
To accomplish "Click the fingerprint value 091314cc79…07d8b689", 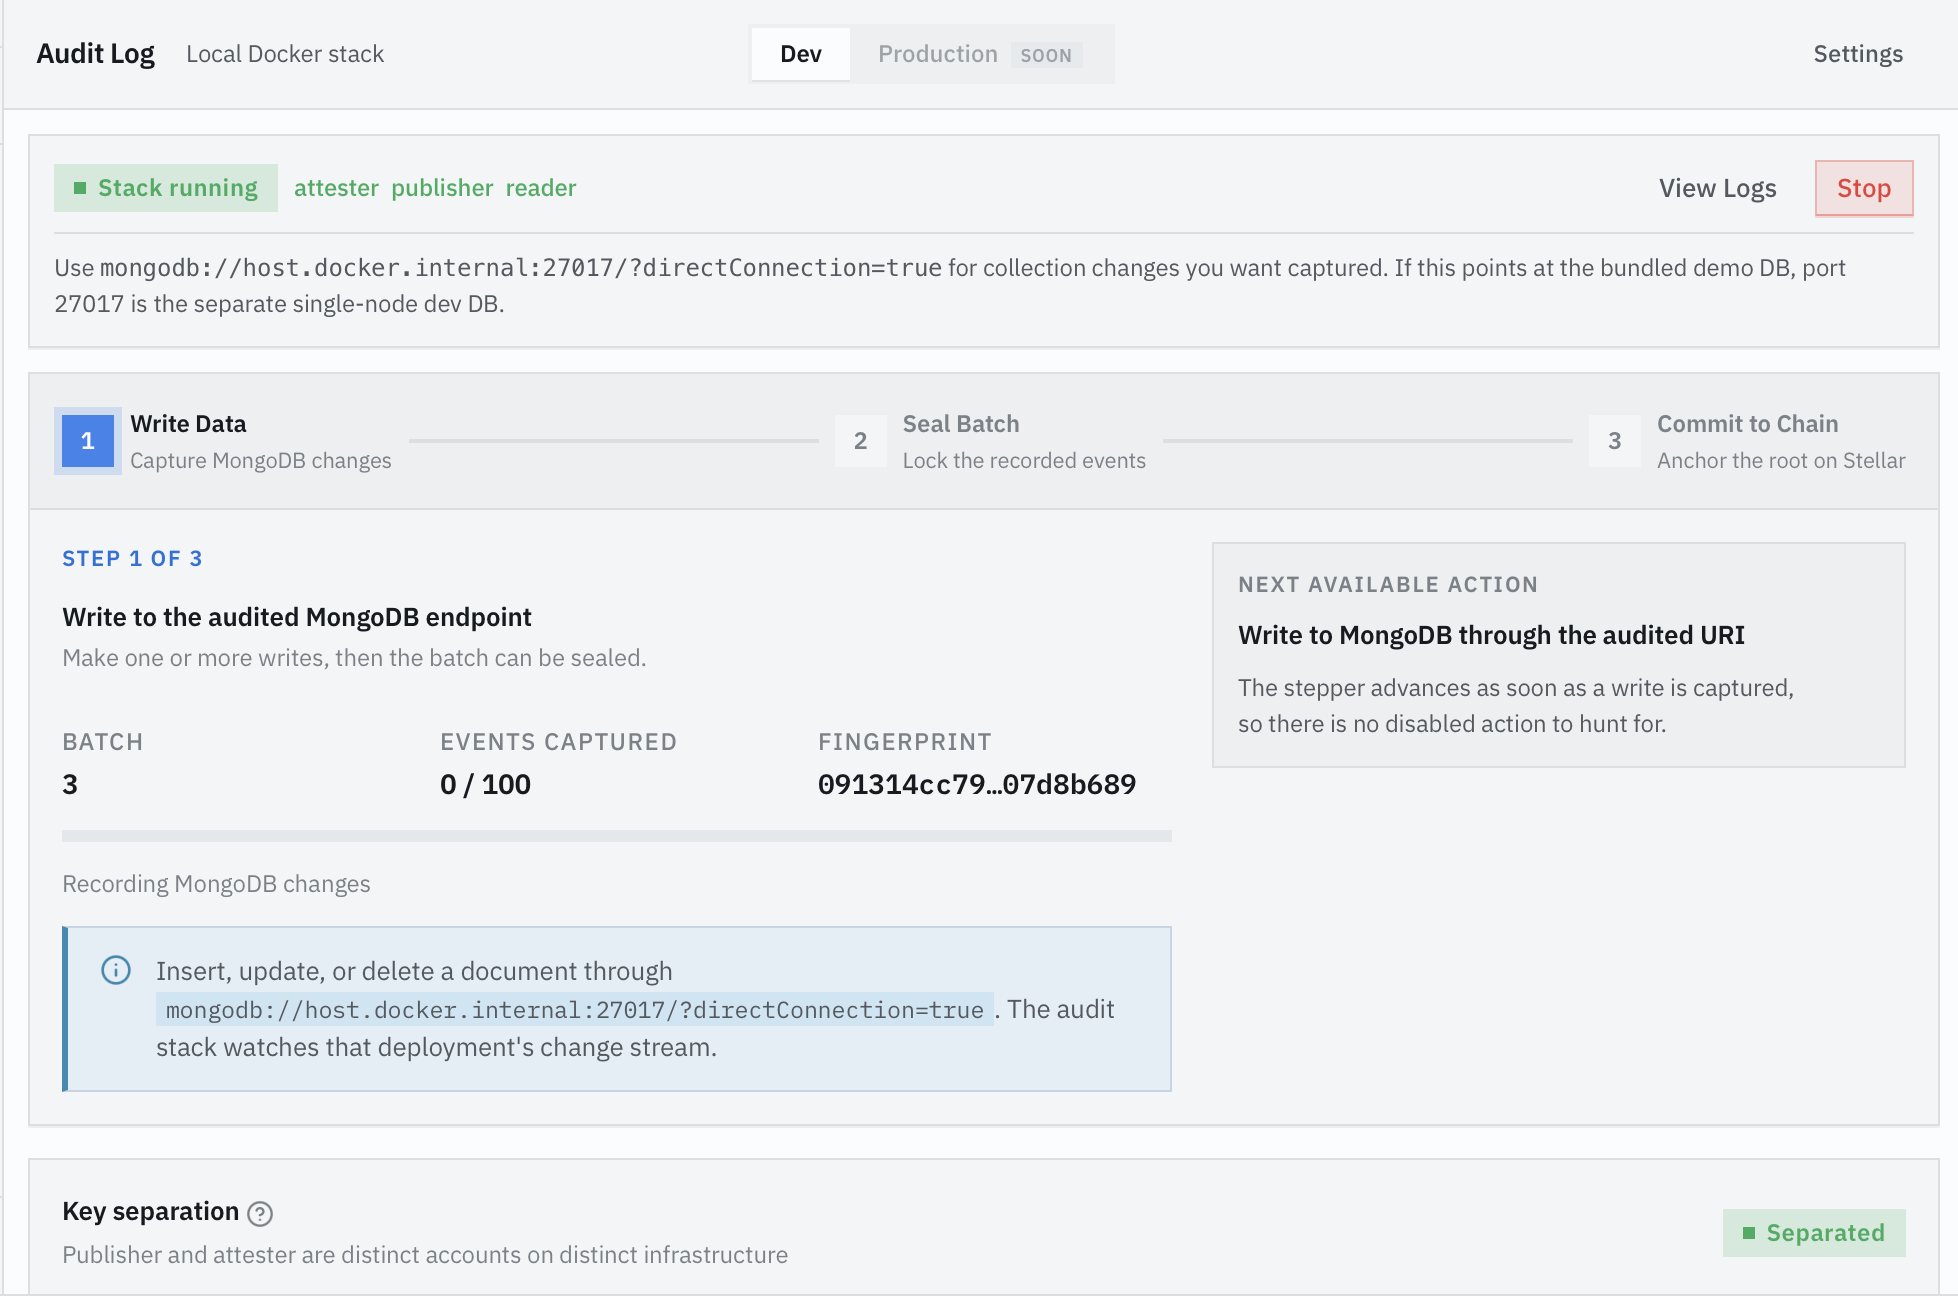I will tap(977, 784).
